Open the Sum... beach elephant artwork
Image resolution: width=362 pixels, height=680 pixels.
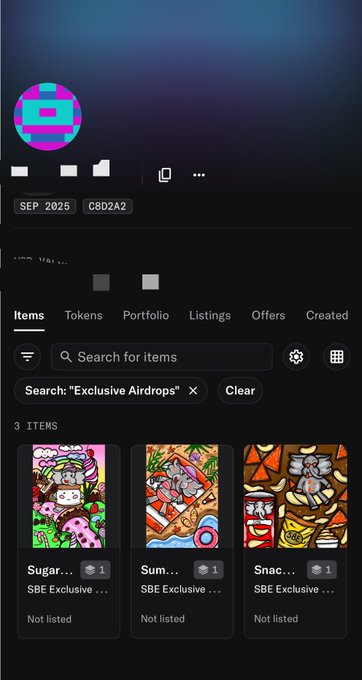(x=182, y=496)
